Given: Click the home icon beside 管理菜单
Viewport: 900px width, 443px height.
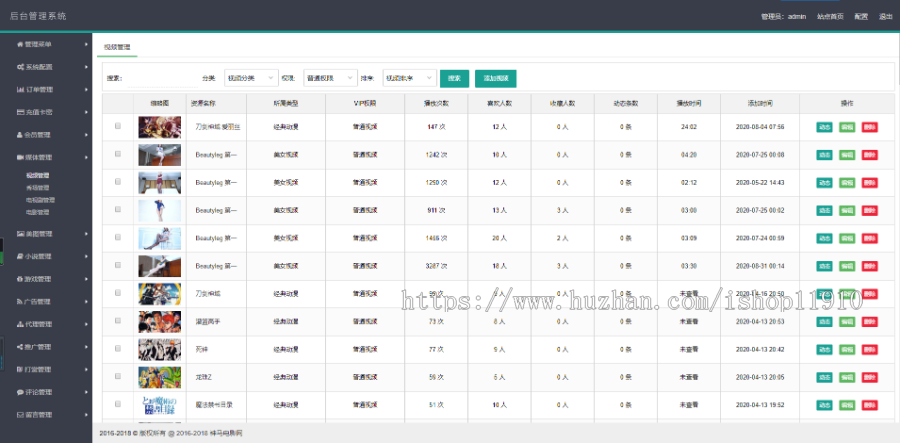Looking at the screenshot, I should (x=20, y=44).
